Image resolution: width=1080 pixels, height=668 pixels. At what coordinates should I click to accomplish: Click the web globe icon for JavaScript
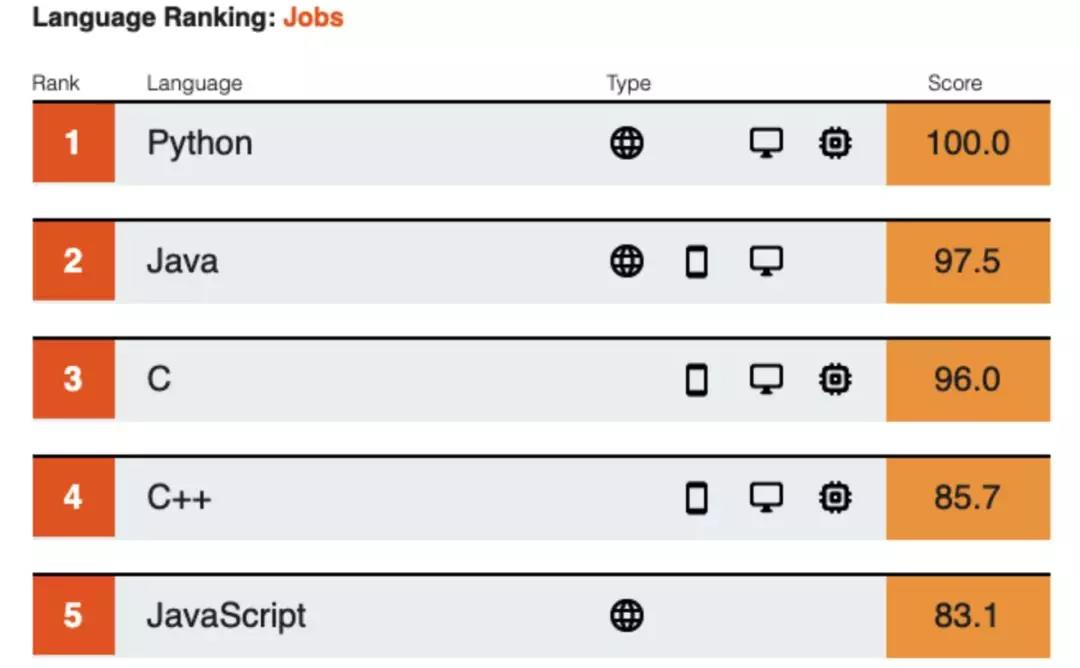pyautogui.click(x=627, y=615)
